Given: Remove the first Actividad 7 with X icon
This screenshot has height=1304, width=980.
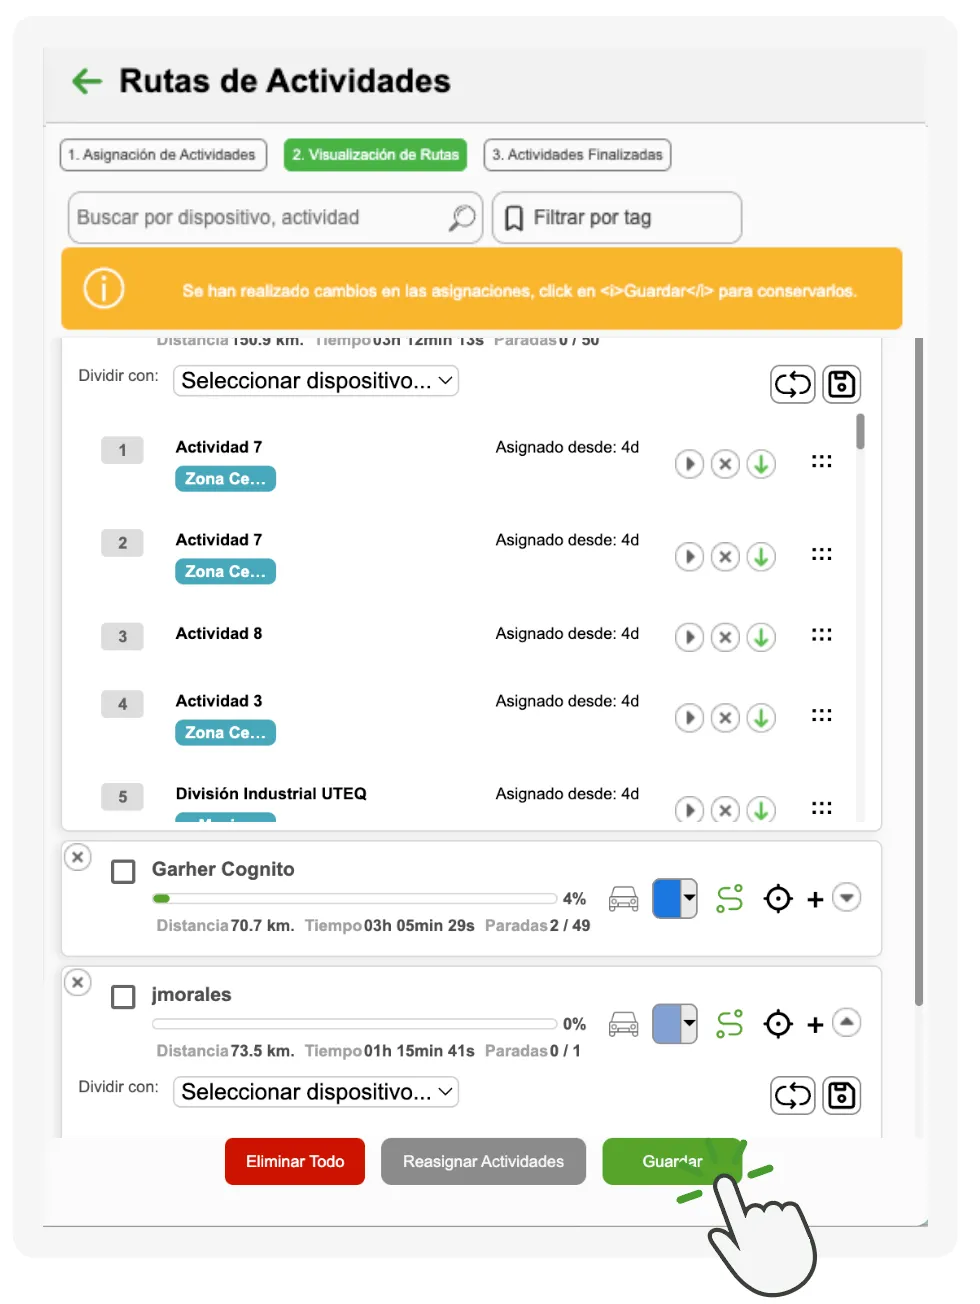Looking at the screenshot, I should coord(725,464).
